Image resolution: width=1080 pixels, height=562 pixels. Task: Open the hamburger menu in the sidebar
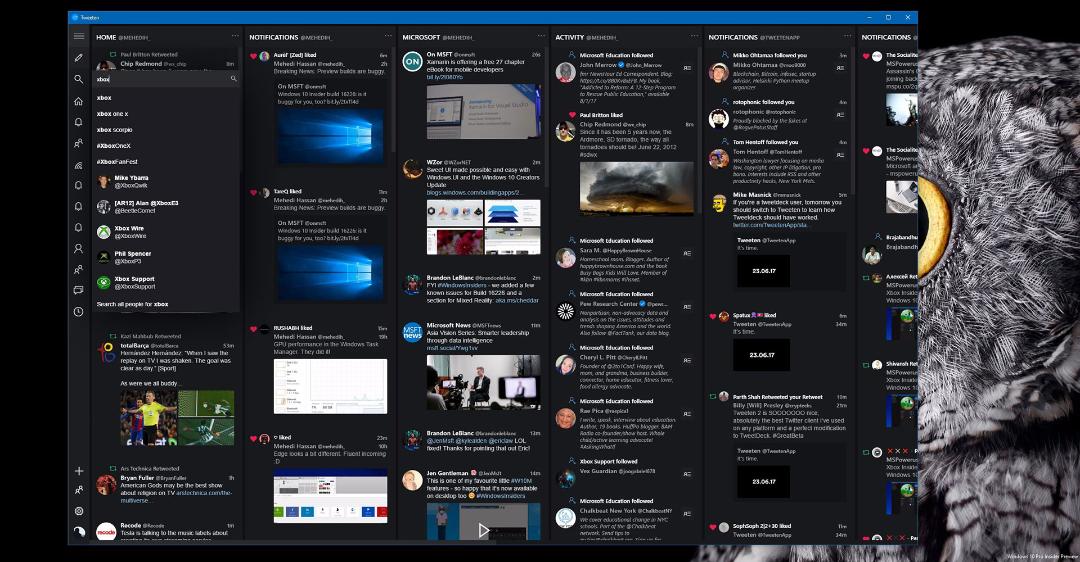(x=79, y=37)
